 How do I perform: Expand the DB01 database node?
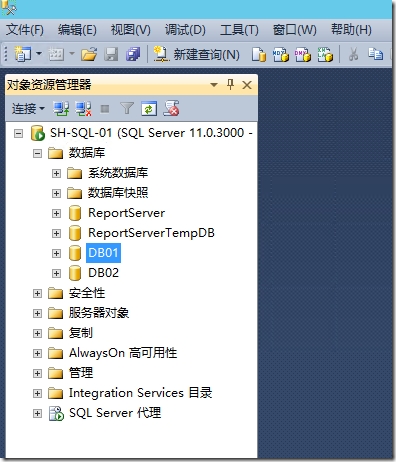[x=56, y=254]
